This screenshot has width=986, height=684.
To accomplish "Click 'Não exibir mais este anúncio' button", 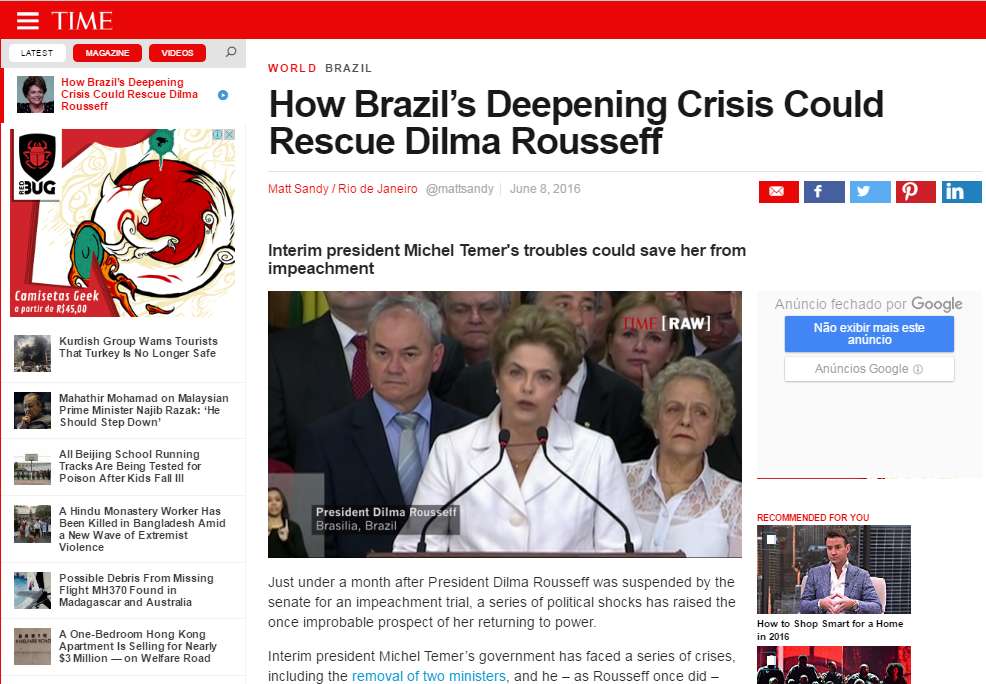I will pyautogui.click(x=869, y=334).
